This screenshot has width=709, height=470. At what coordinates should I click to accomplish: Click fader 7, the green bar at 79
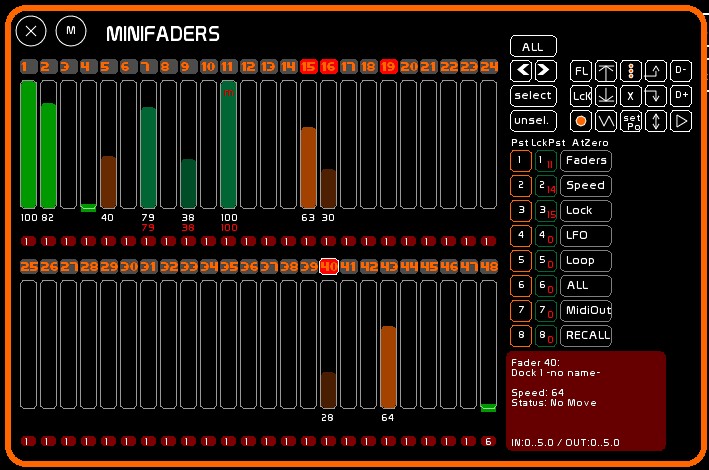pos(148,145)
